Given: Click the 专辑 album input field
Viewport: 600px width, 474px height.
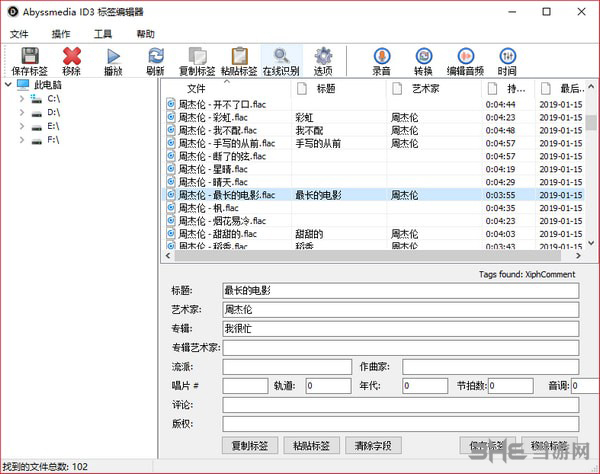Looking at the screenshot, I should click(x=401, y=329).
